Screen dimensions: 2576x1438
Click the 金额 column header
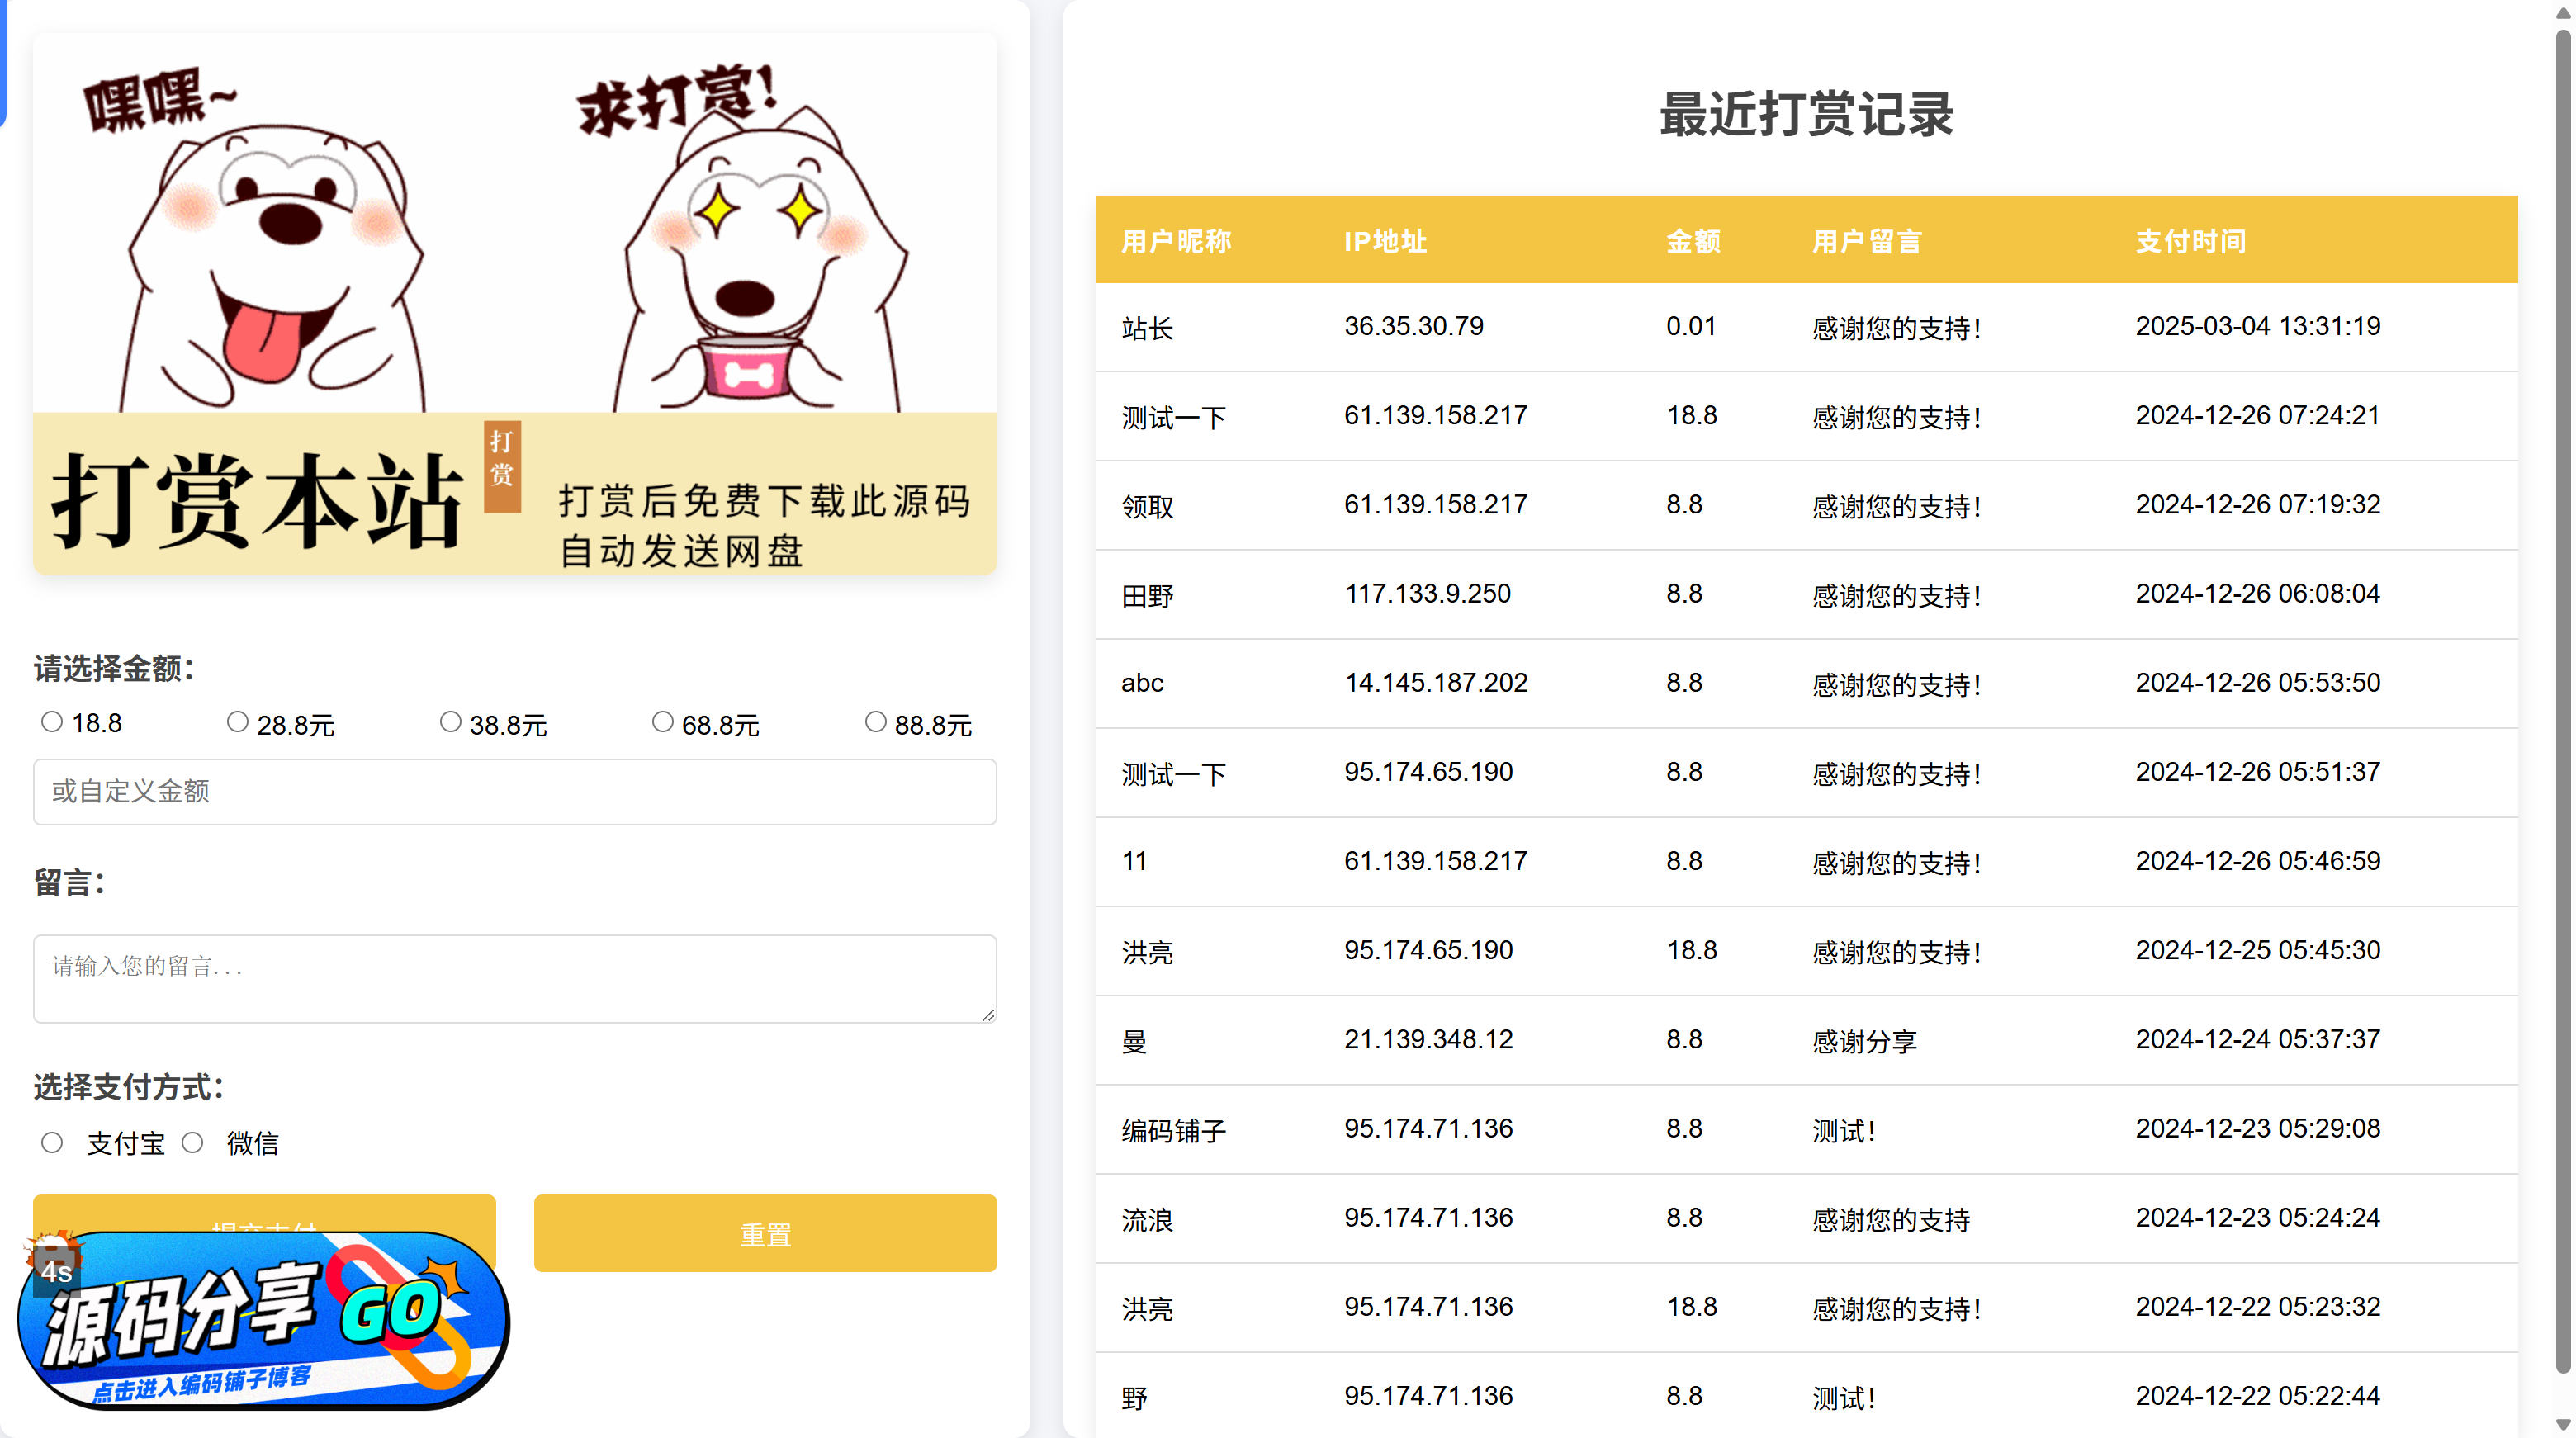1692,241
